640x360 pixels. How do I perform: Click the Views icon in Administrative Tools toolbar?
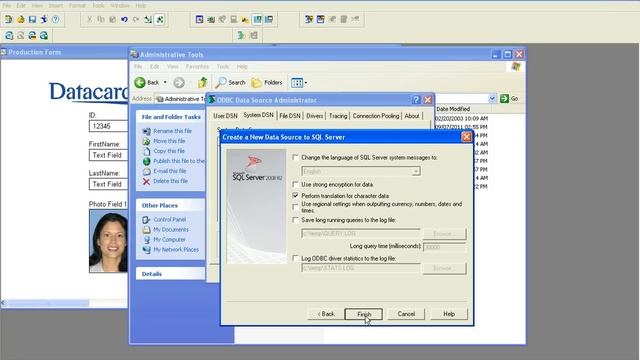point(297,83)
